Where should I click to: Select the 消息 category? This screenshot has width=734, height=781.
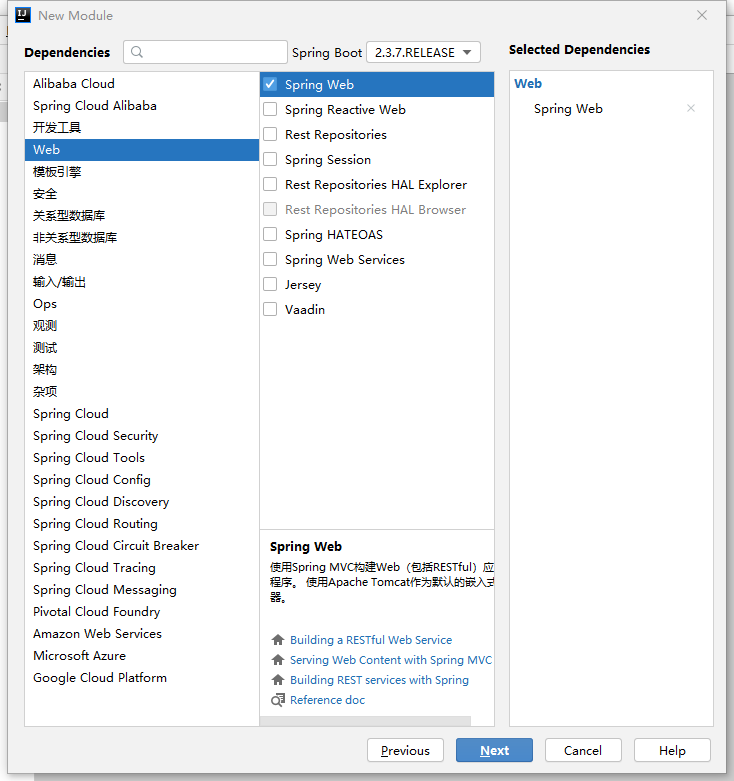click(142, 260)
